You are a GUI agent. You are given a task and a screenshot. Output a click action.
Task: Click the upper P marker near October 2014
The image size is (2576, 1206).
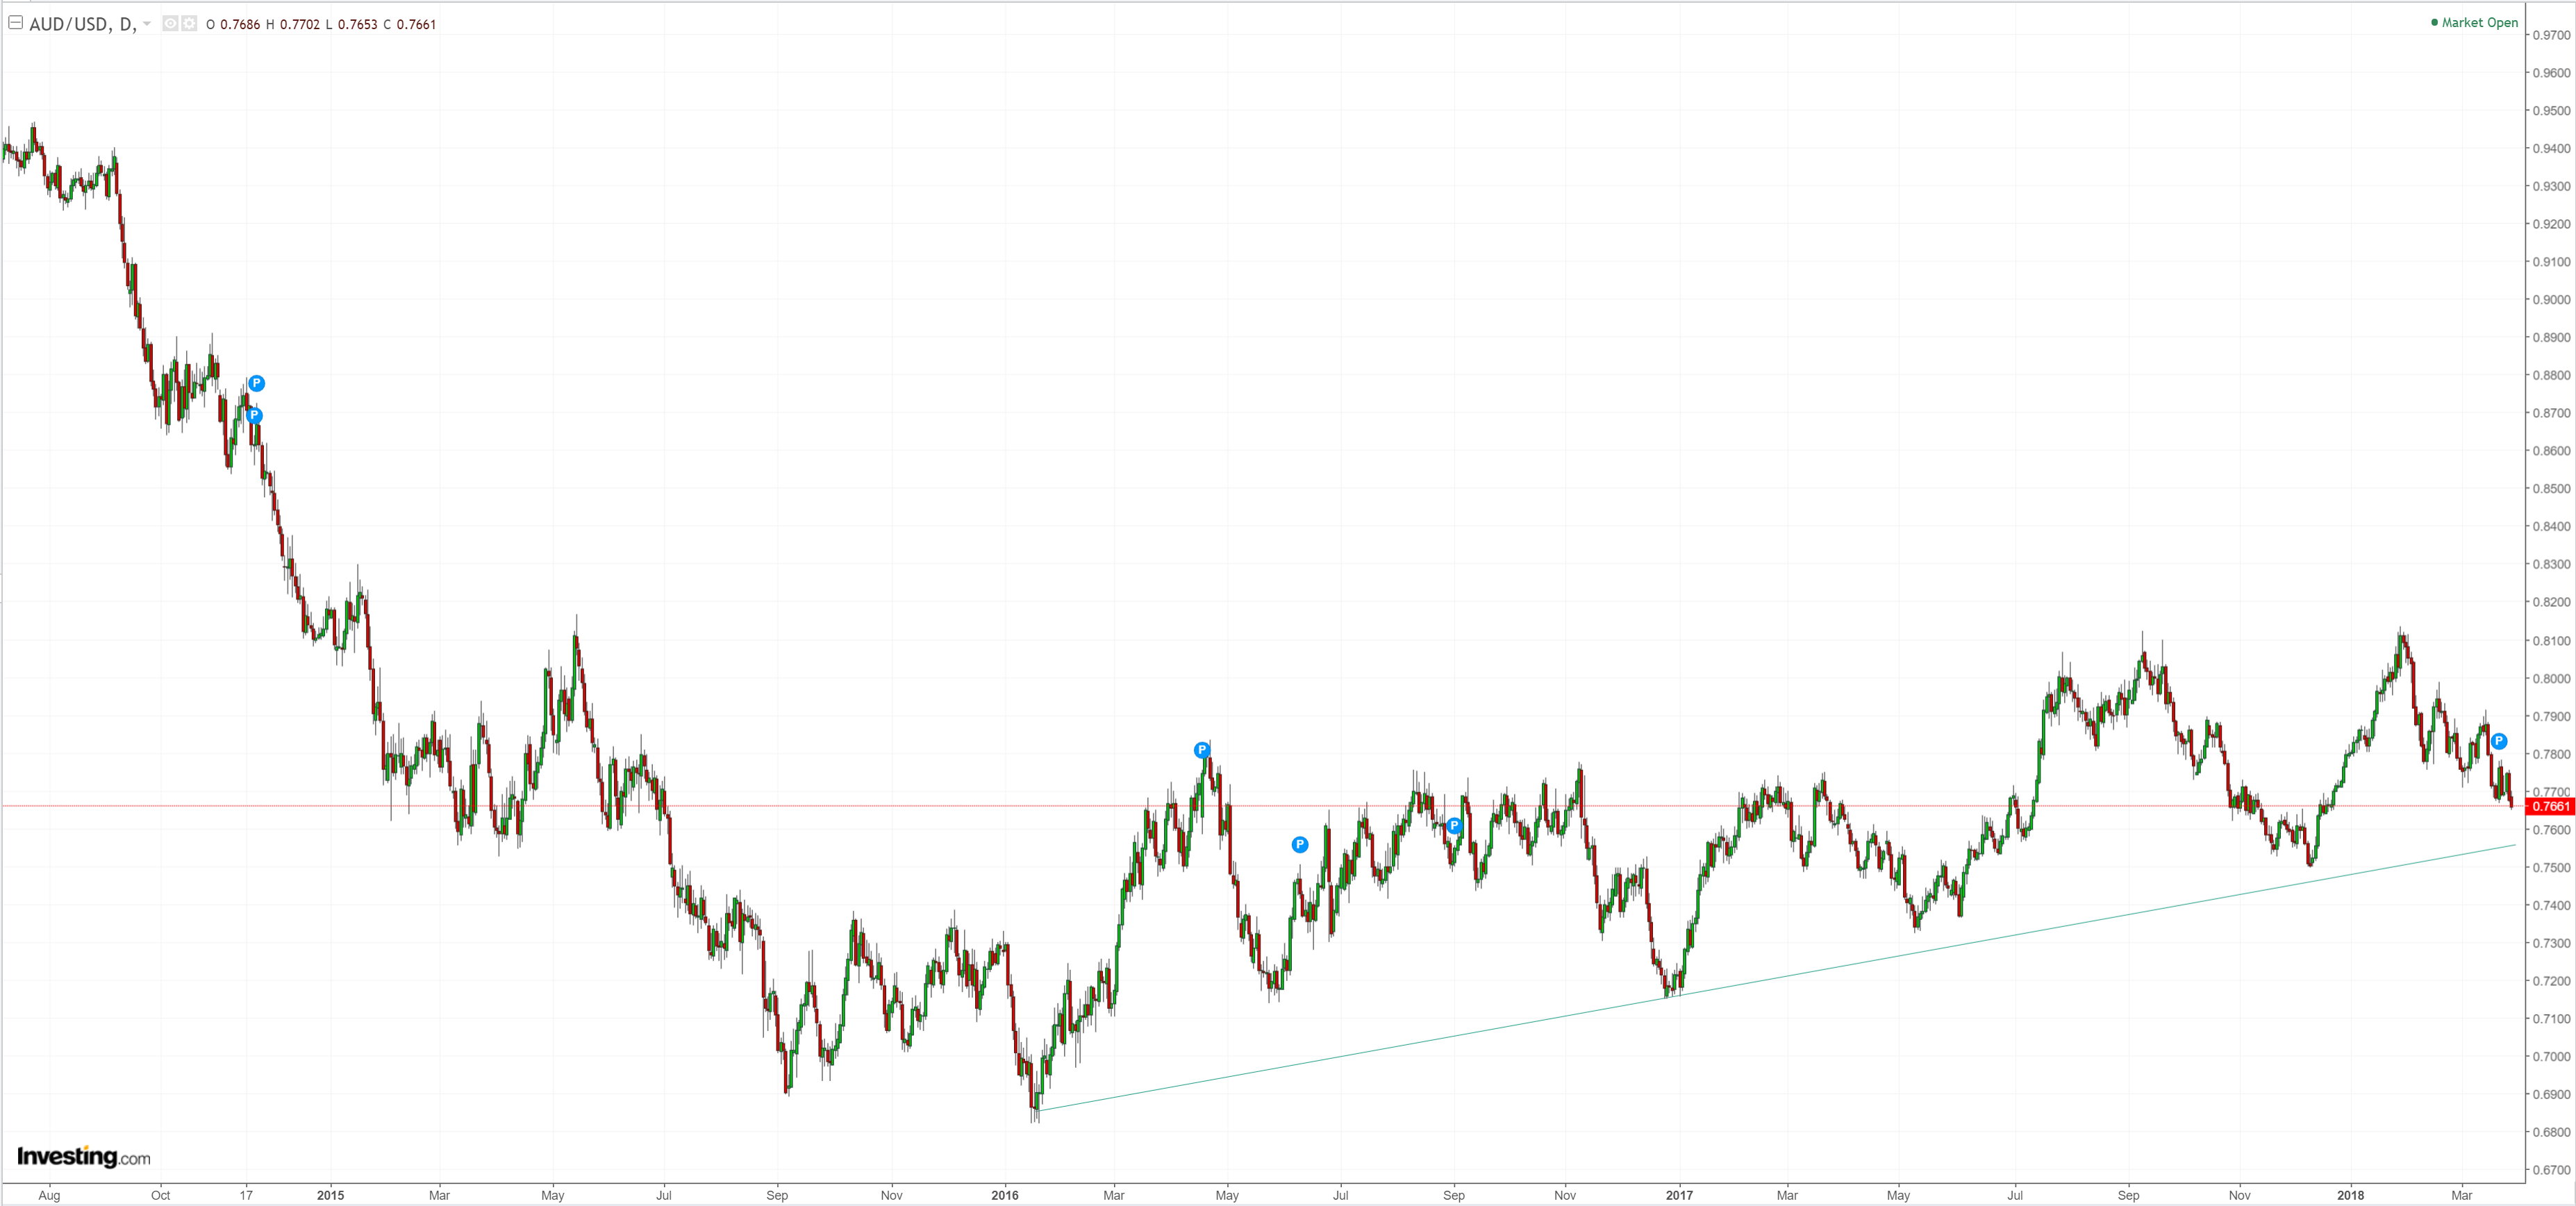(x=257, y=383)
